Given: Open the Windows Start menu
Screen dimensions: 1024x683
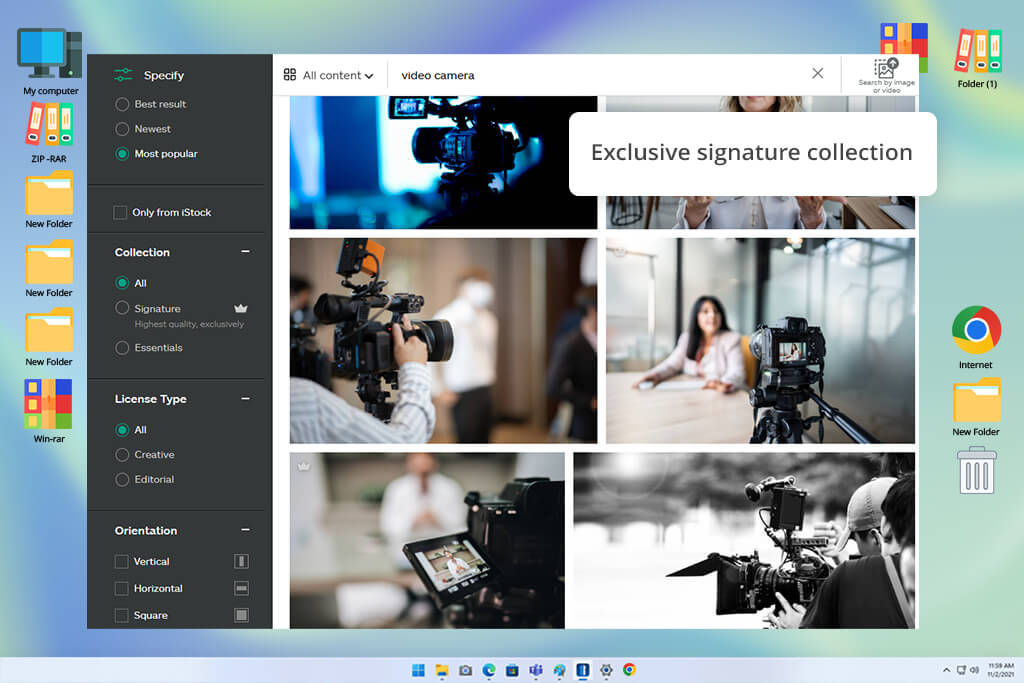Looking at the screenshot, I should 418,670.
